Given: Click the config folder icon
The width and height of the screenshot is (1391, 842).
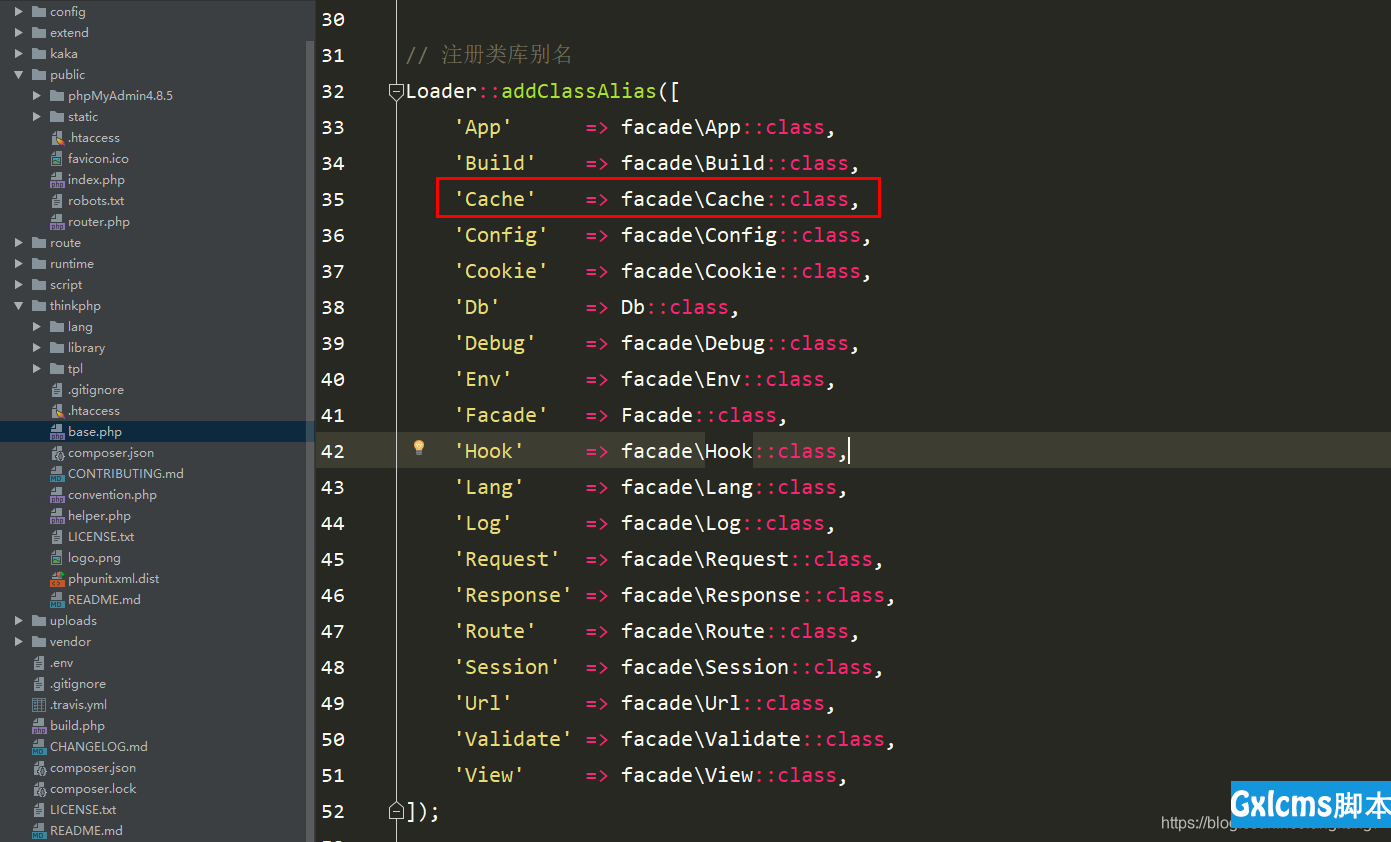Looking at the screenshot, I should coord(39,12).
